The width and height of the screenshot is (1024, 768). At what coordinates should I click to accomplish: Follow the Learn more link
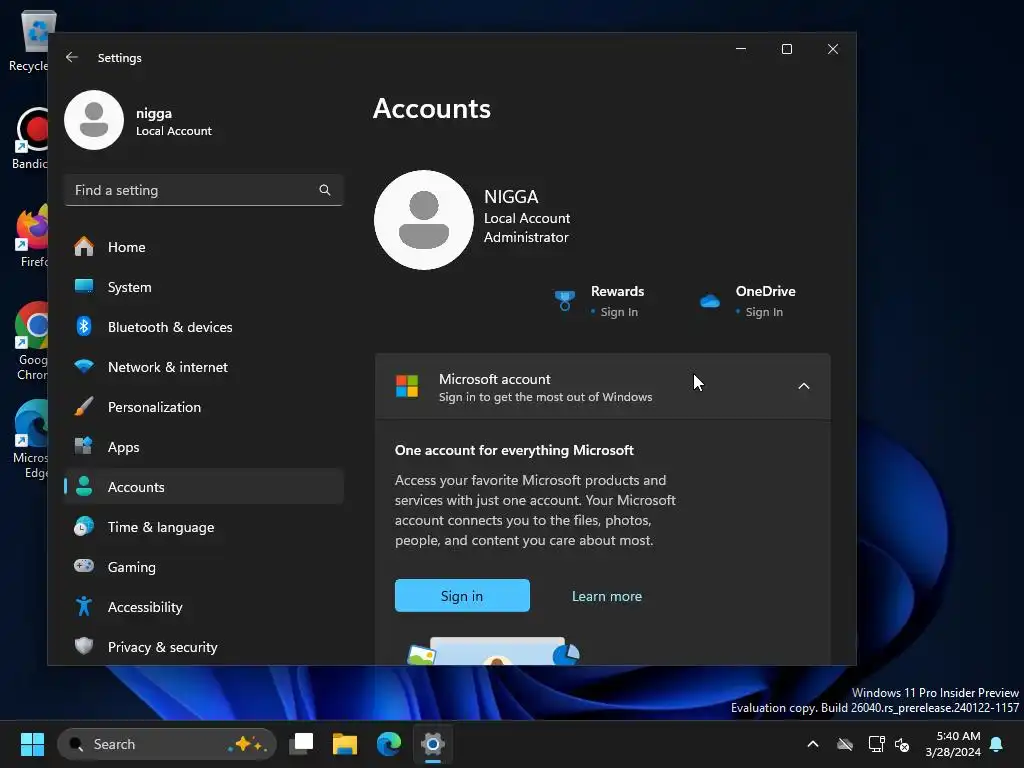[x=607, y=596]
